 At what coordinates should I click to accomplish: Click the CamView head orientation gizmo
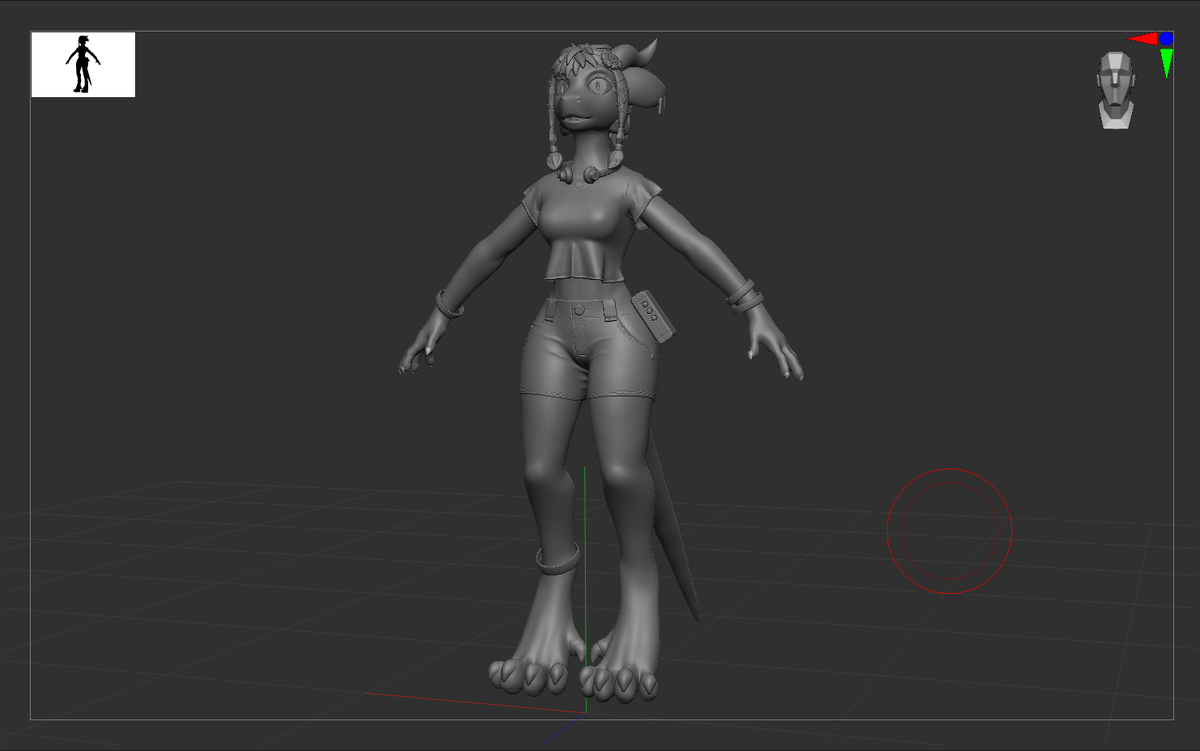[1116, 90]
